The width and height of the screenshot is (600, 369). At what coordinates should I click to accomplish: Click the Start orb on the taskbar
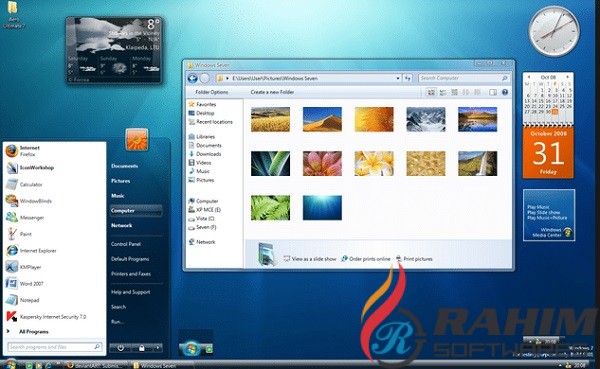tap(10, 364)
